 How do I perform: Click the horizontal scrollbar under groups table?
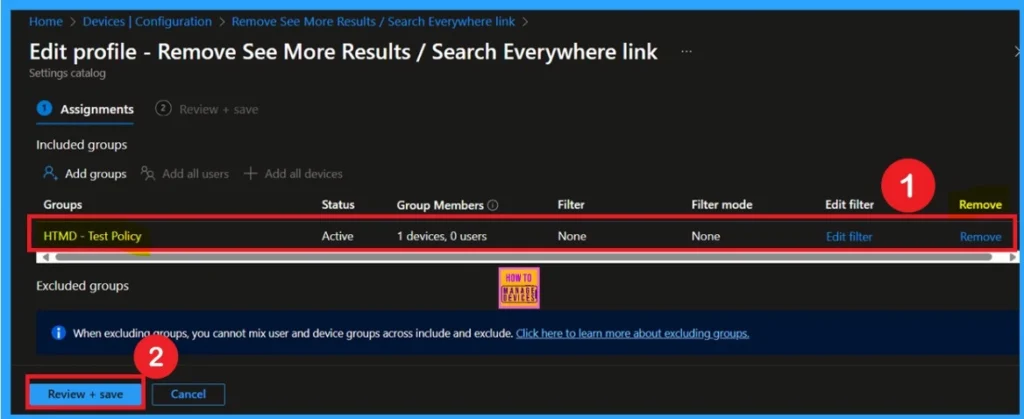pos(524,257)
